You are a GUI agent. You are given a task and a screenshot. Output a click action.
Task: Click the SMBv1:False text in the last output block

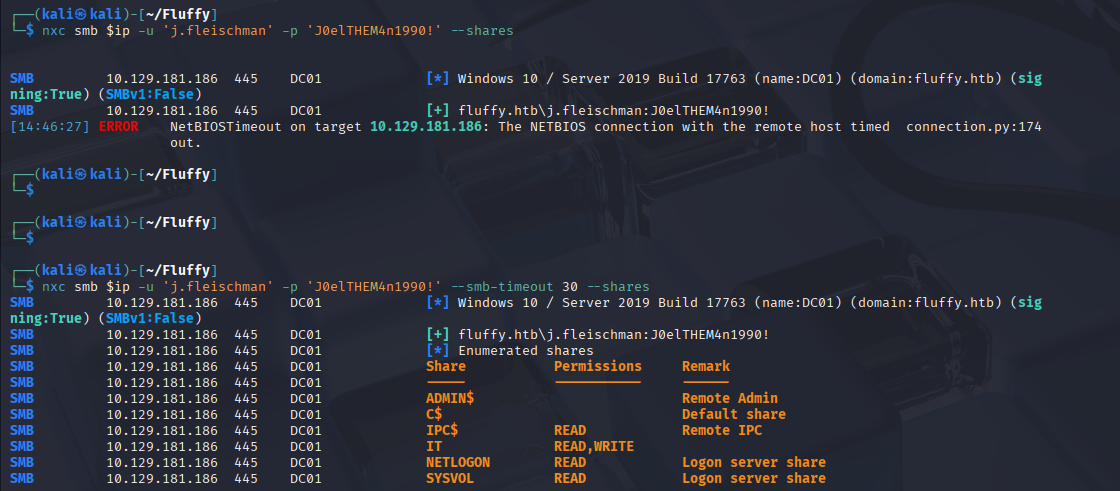[x=150, y=317]
